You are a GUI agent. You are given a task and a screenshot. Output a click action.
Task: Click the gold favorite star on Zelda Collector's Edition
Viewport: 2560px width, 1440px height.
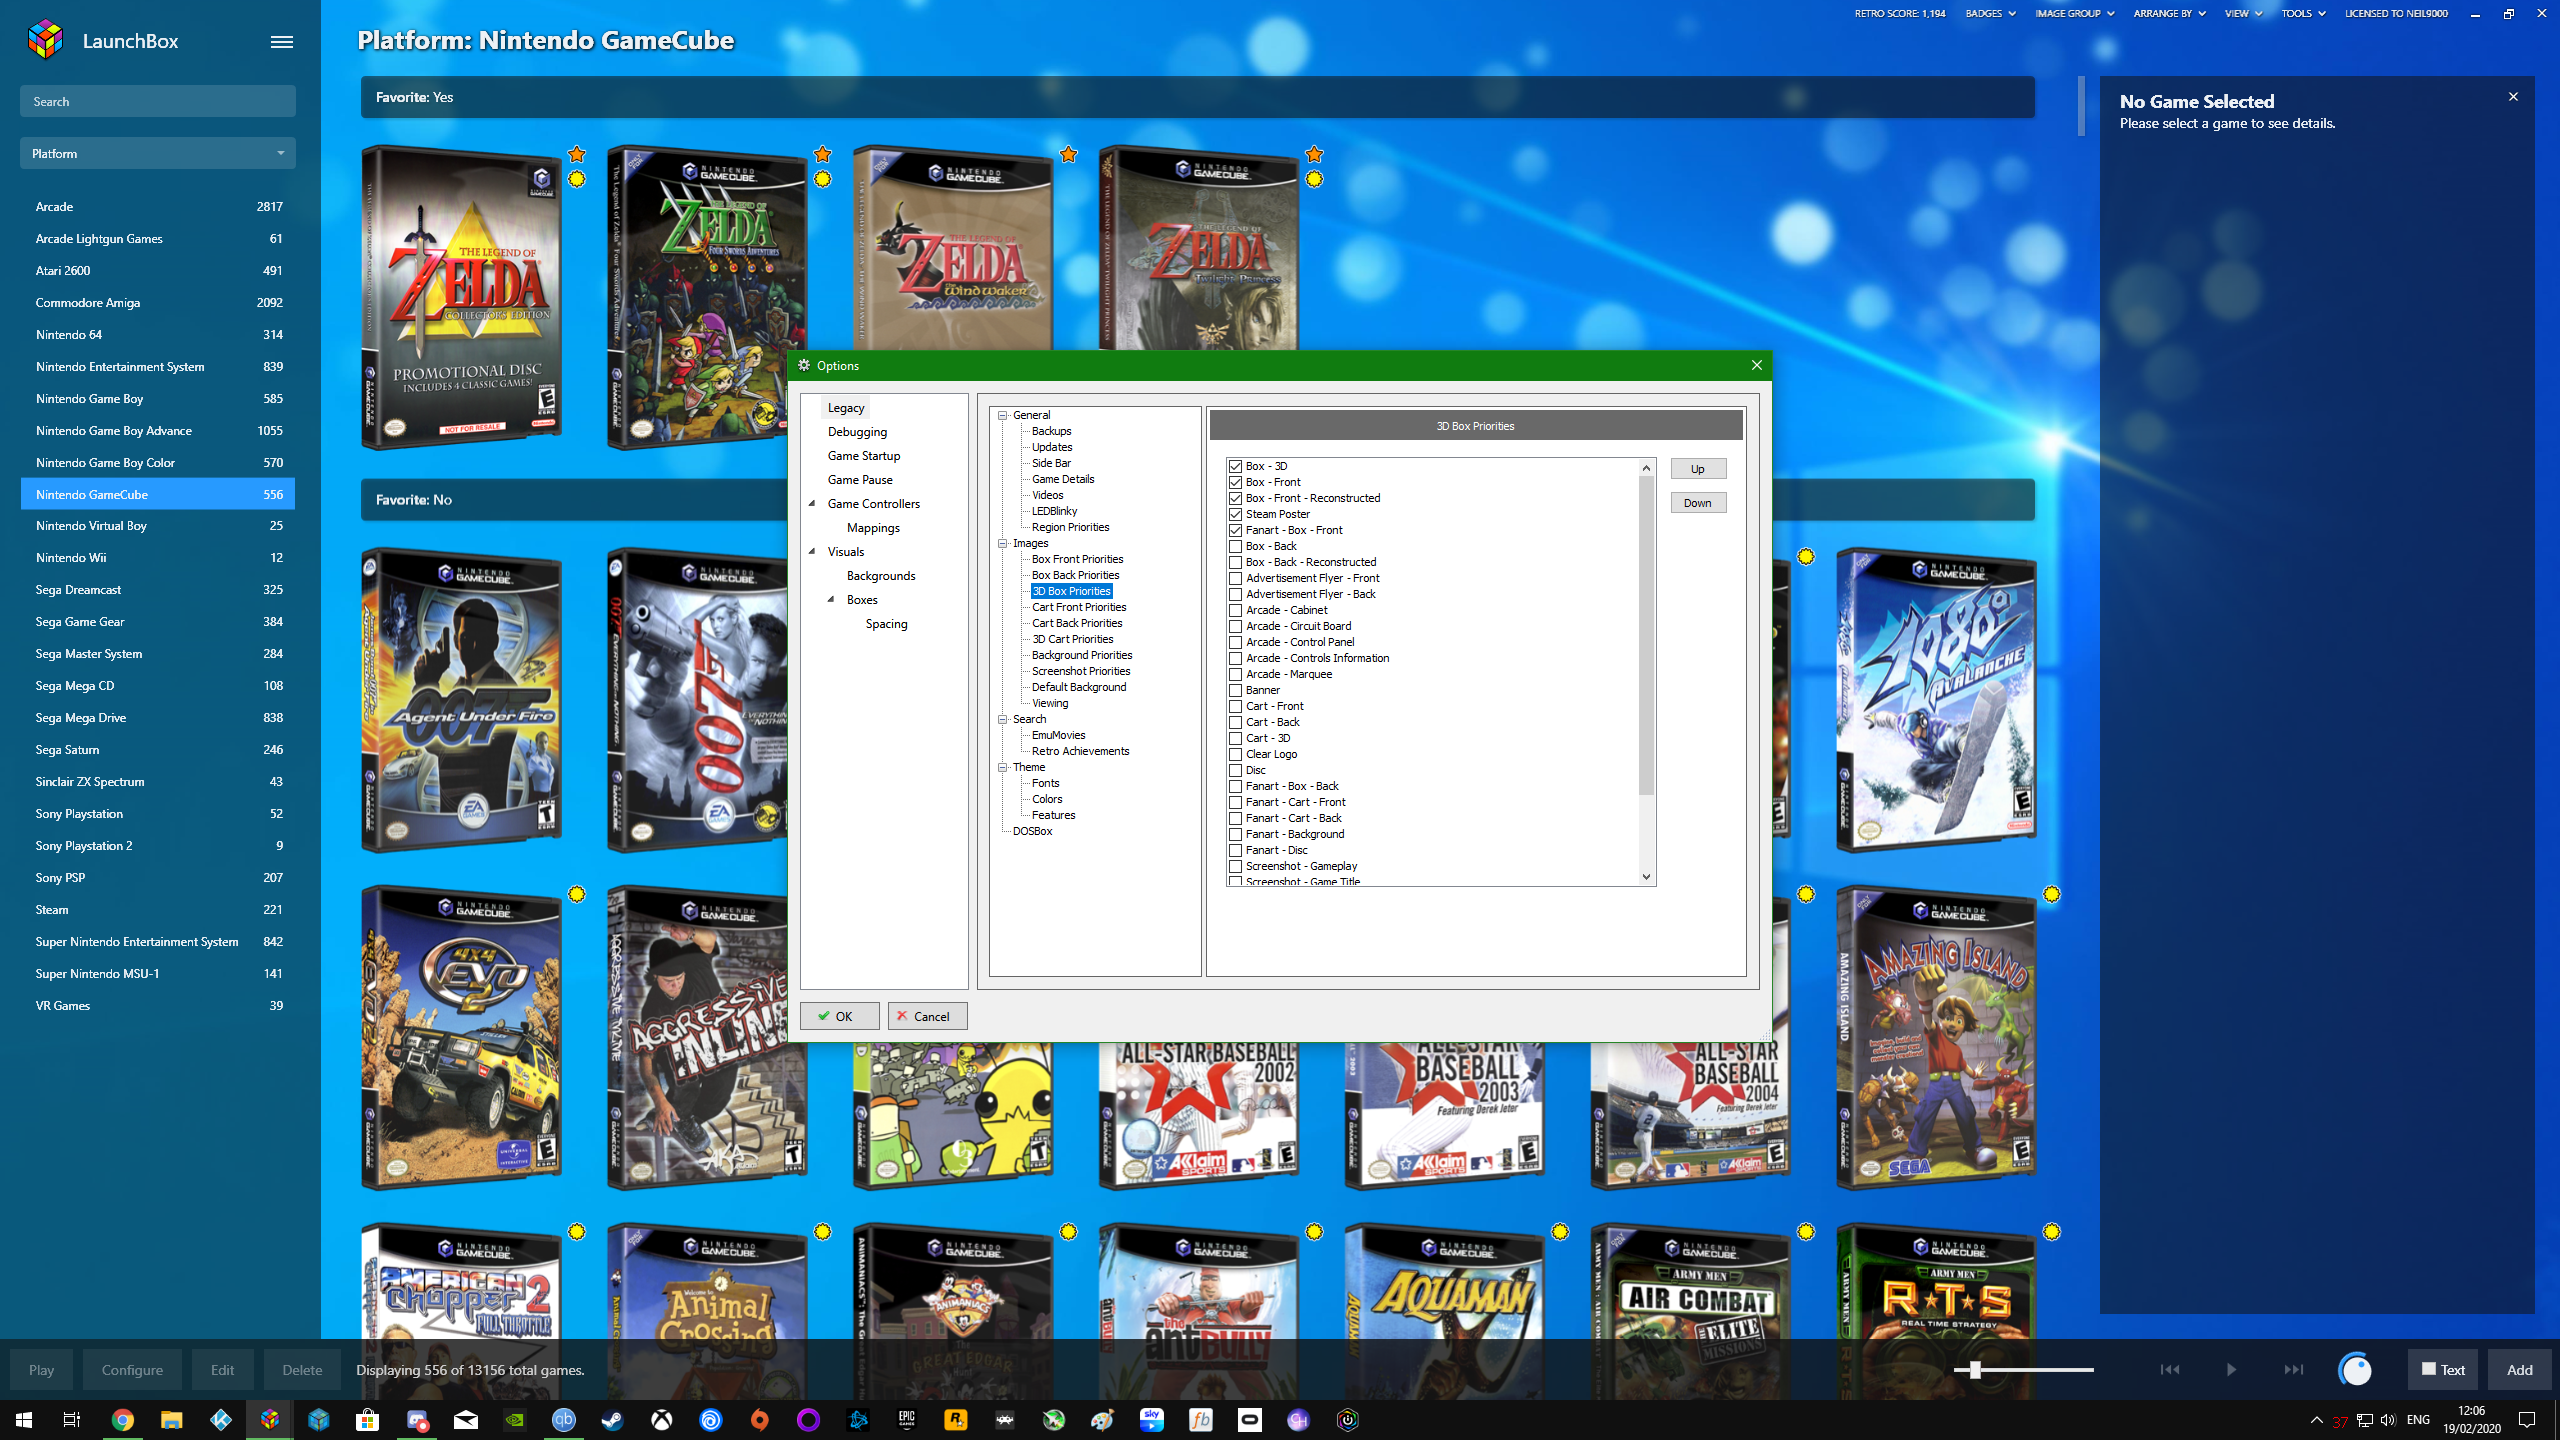point(577,154)
